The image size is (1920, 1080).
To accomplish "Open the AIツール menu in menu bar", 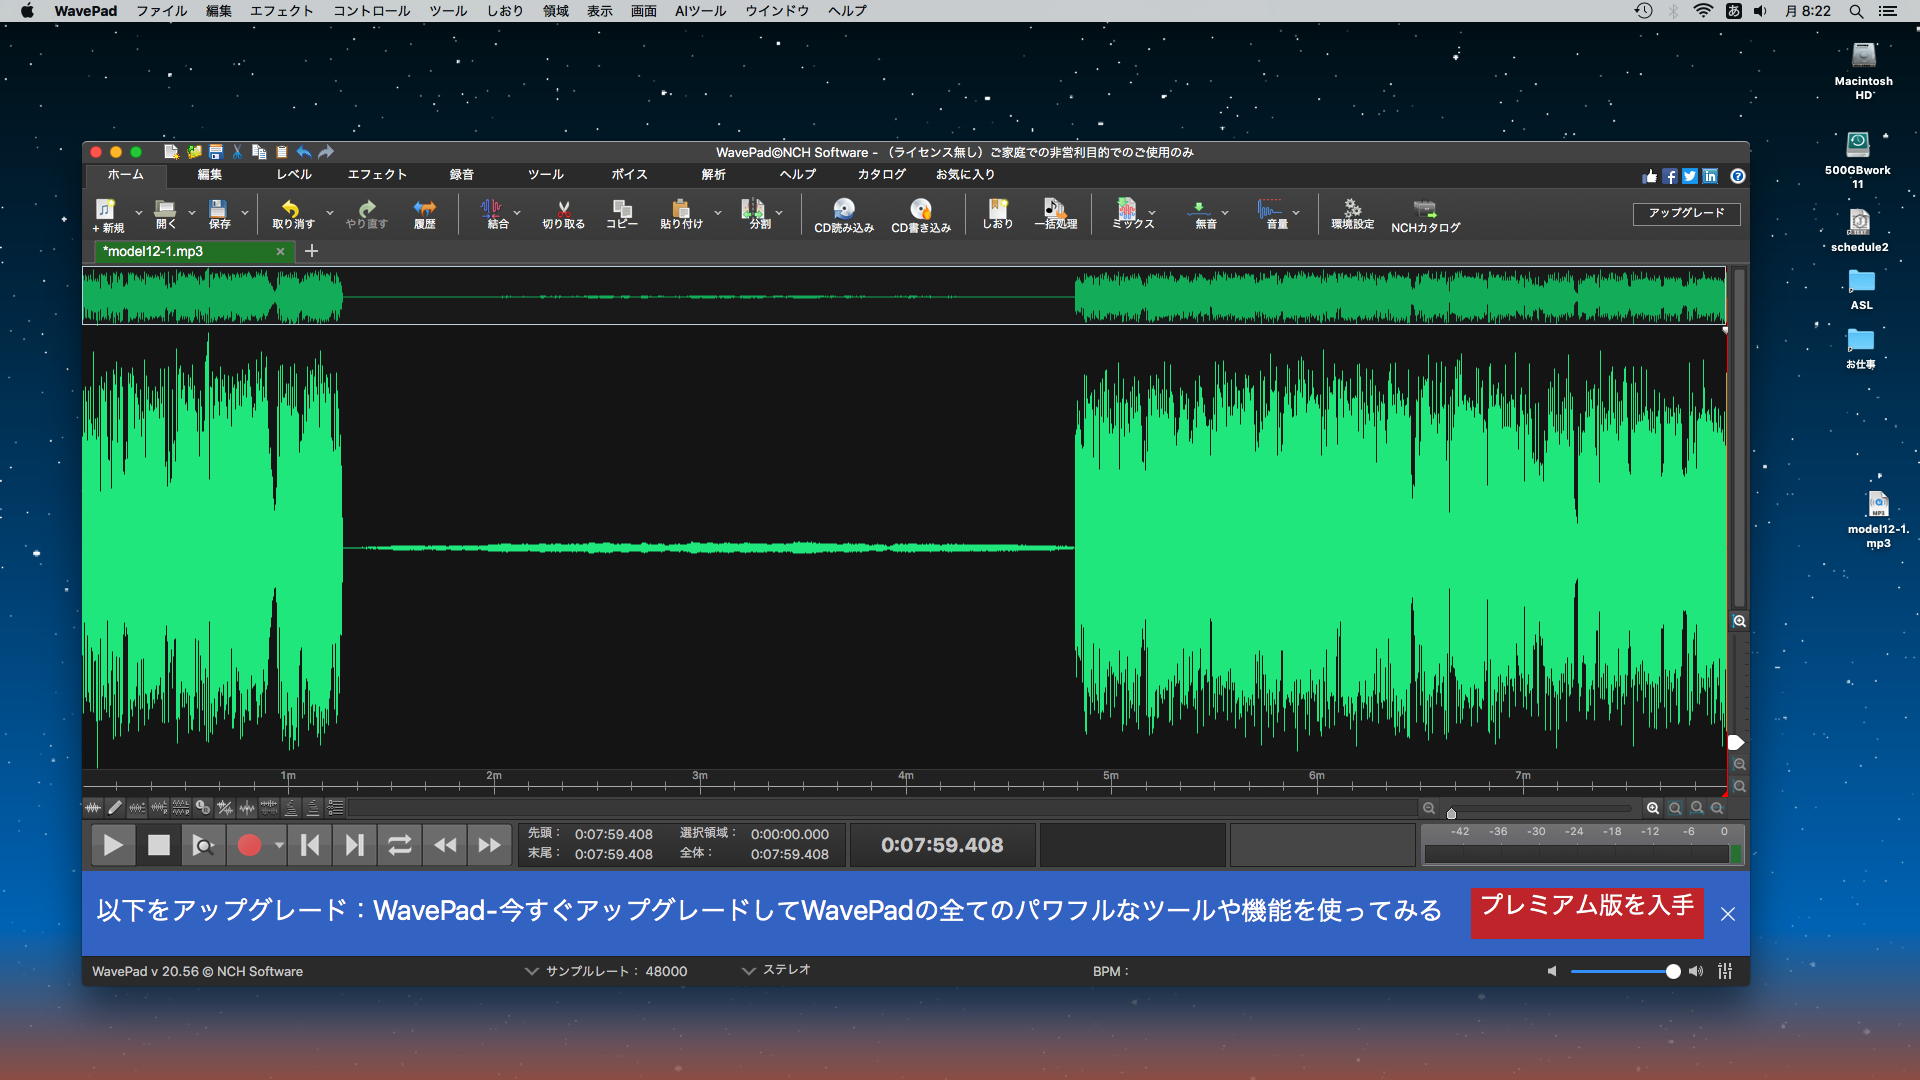I will coord(700,11).
